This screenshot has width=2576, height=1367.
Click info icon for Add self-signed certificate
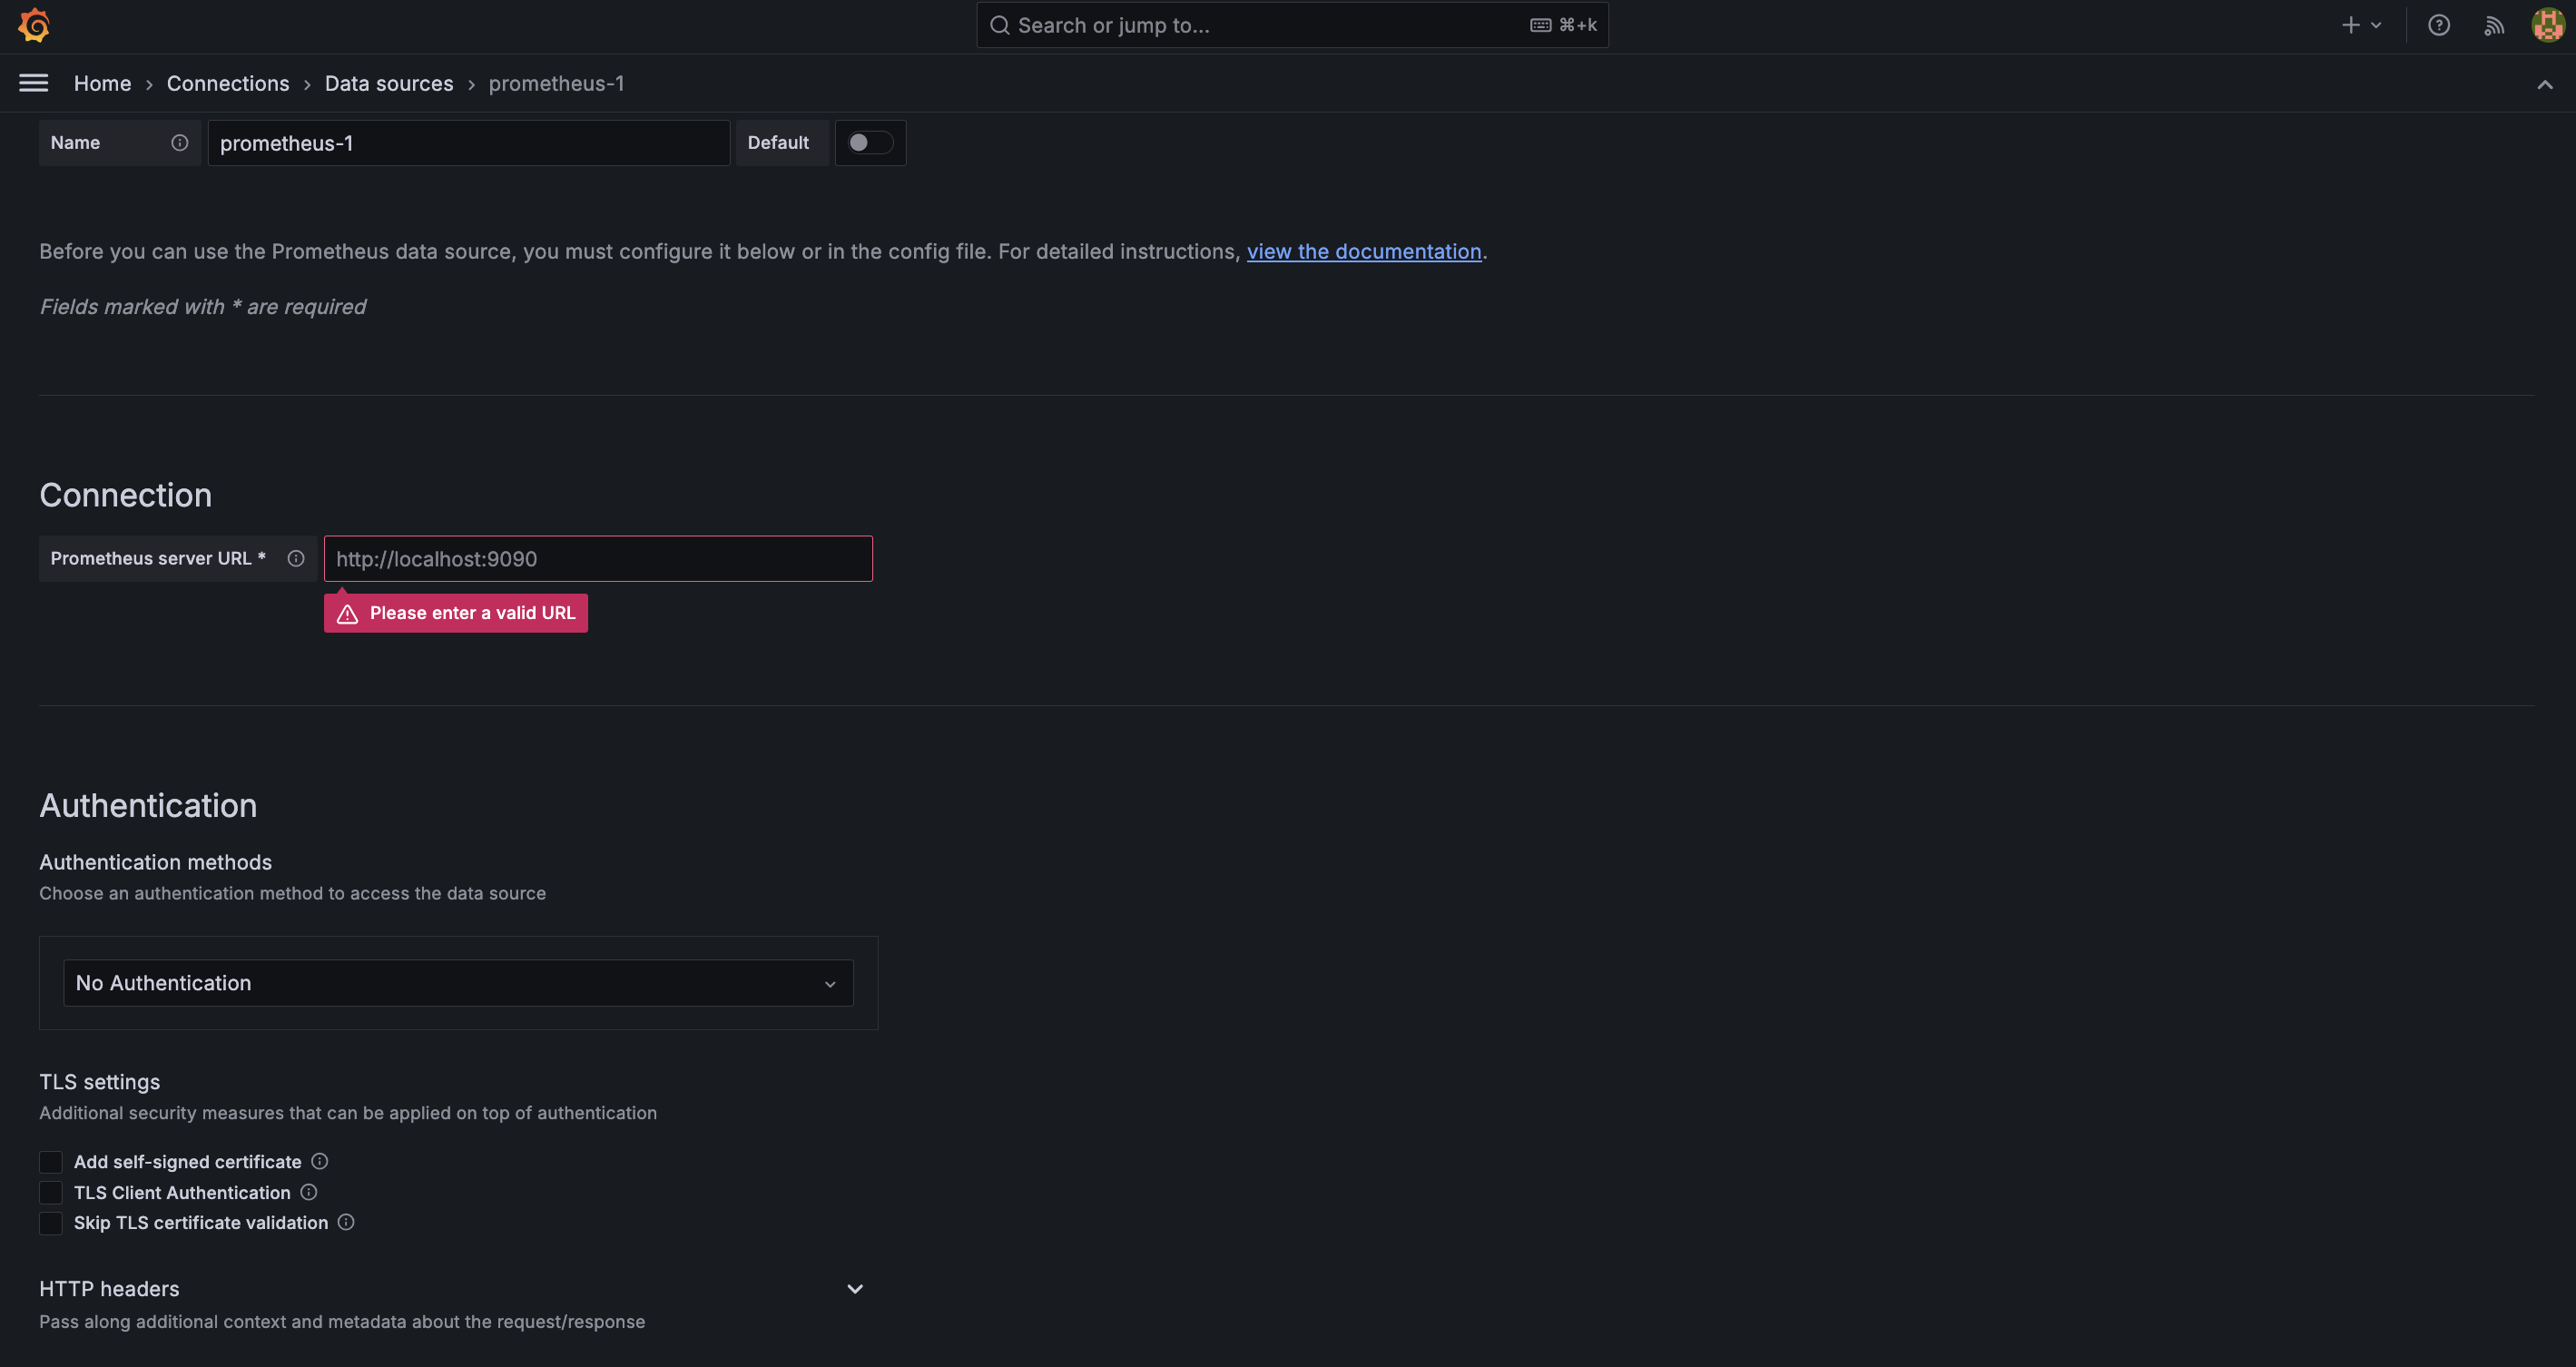(x=319, y=1161)
